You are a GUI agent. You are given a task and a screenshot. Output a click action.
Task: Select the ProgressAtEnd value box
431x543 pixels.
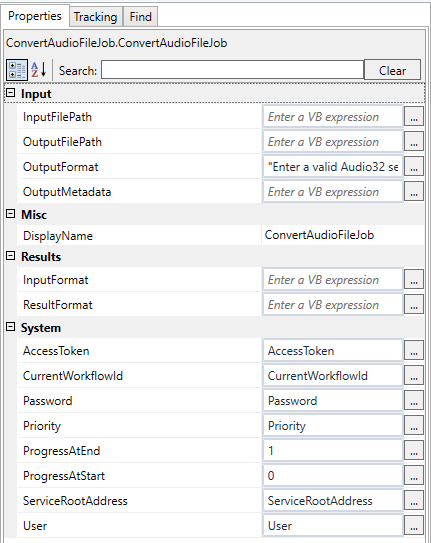tap(333, 451)
